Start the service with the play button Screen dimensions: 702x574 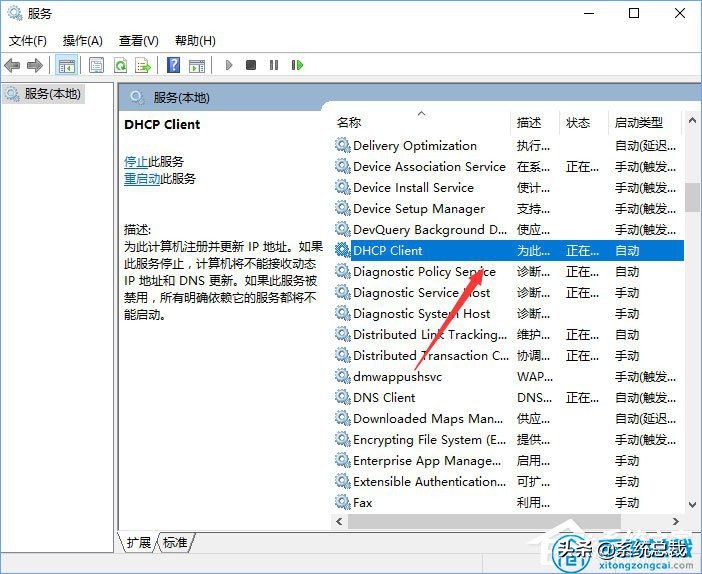click(x=229, y=65)
